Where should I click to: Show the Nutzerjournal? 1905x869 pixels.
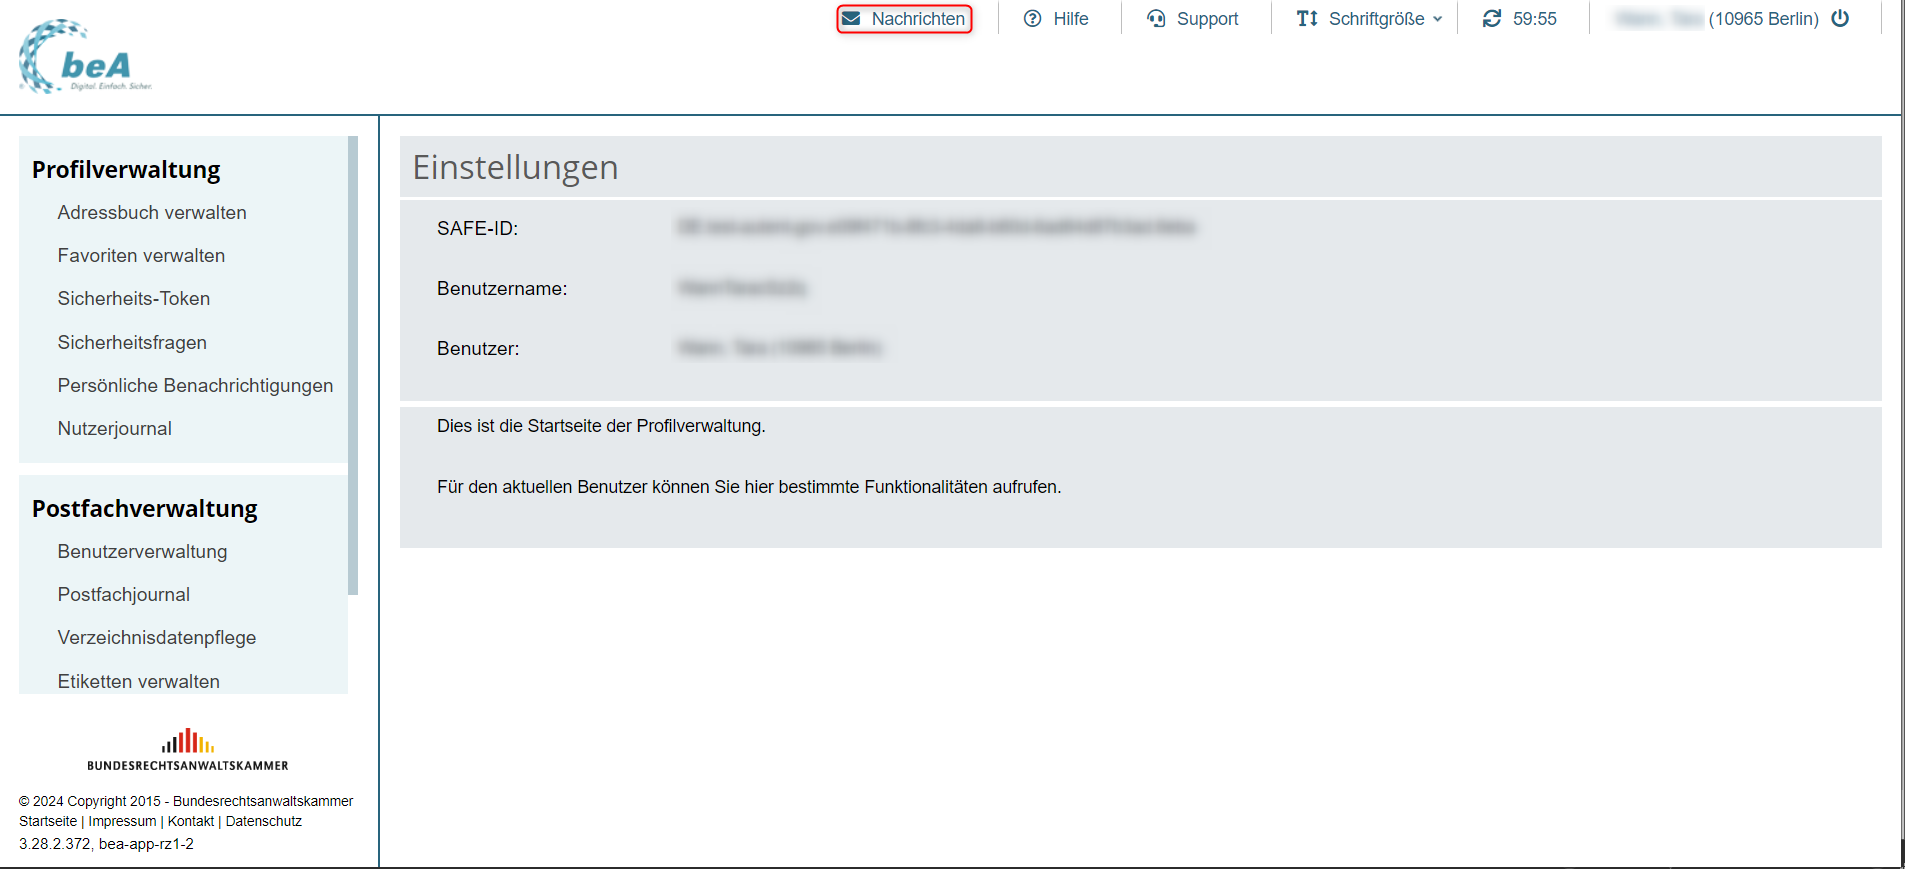115,429
